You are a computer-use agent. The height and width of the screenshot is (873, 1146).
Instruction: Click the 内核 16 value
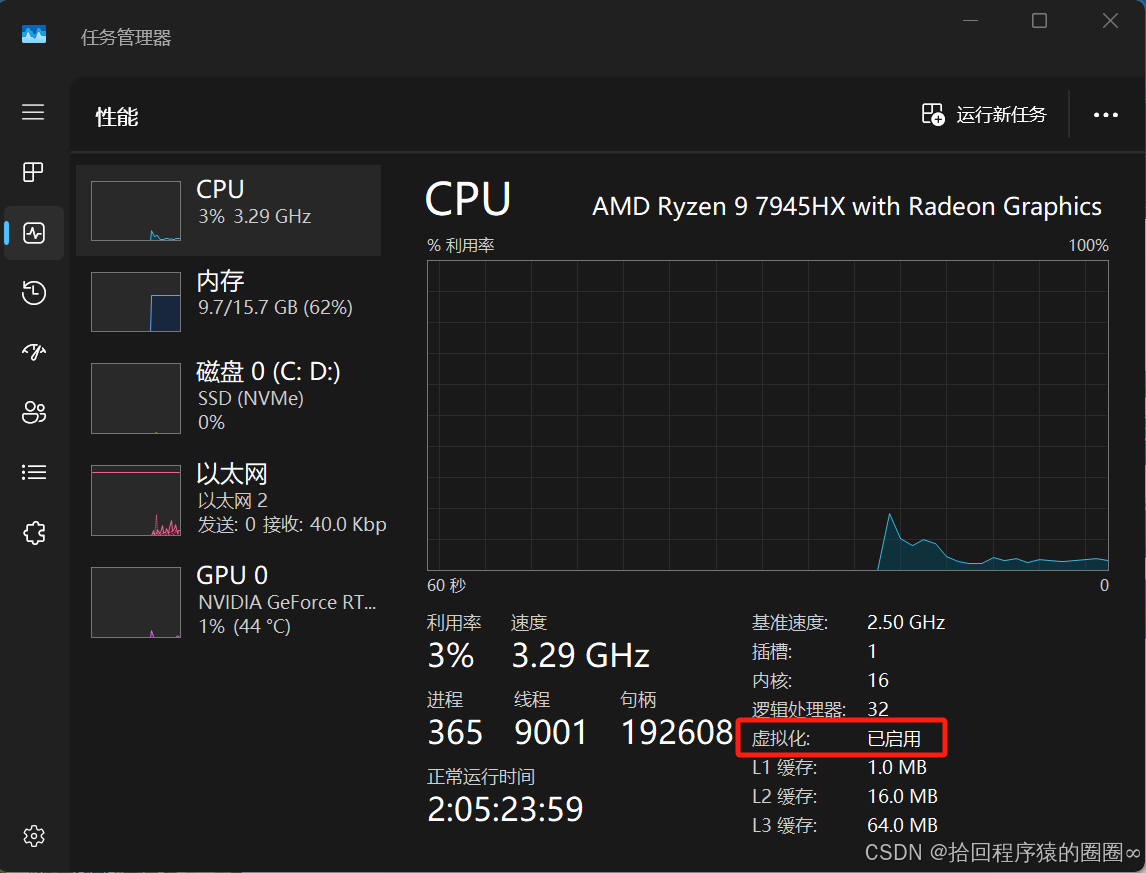[x=878, y=681]
